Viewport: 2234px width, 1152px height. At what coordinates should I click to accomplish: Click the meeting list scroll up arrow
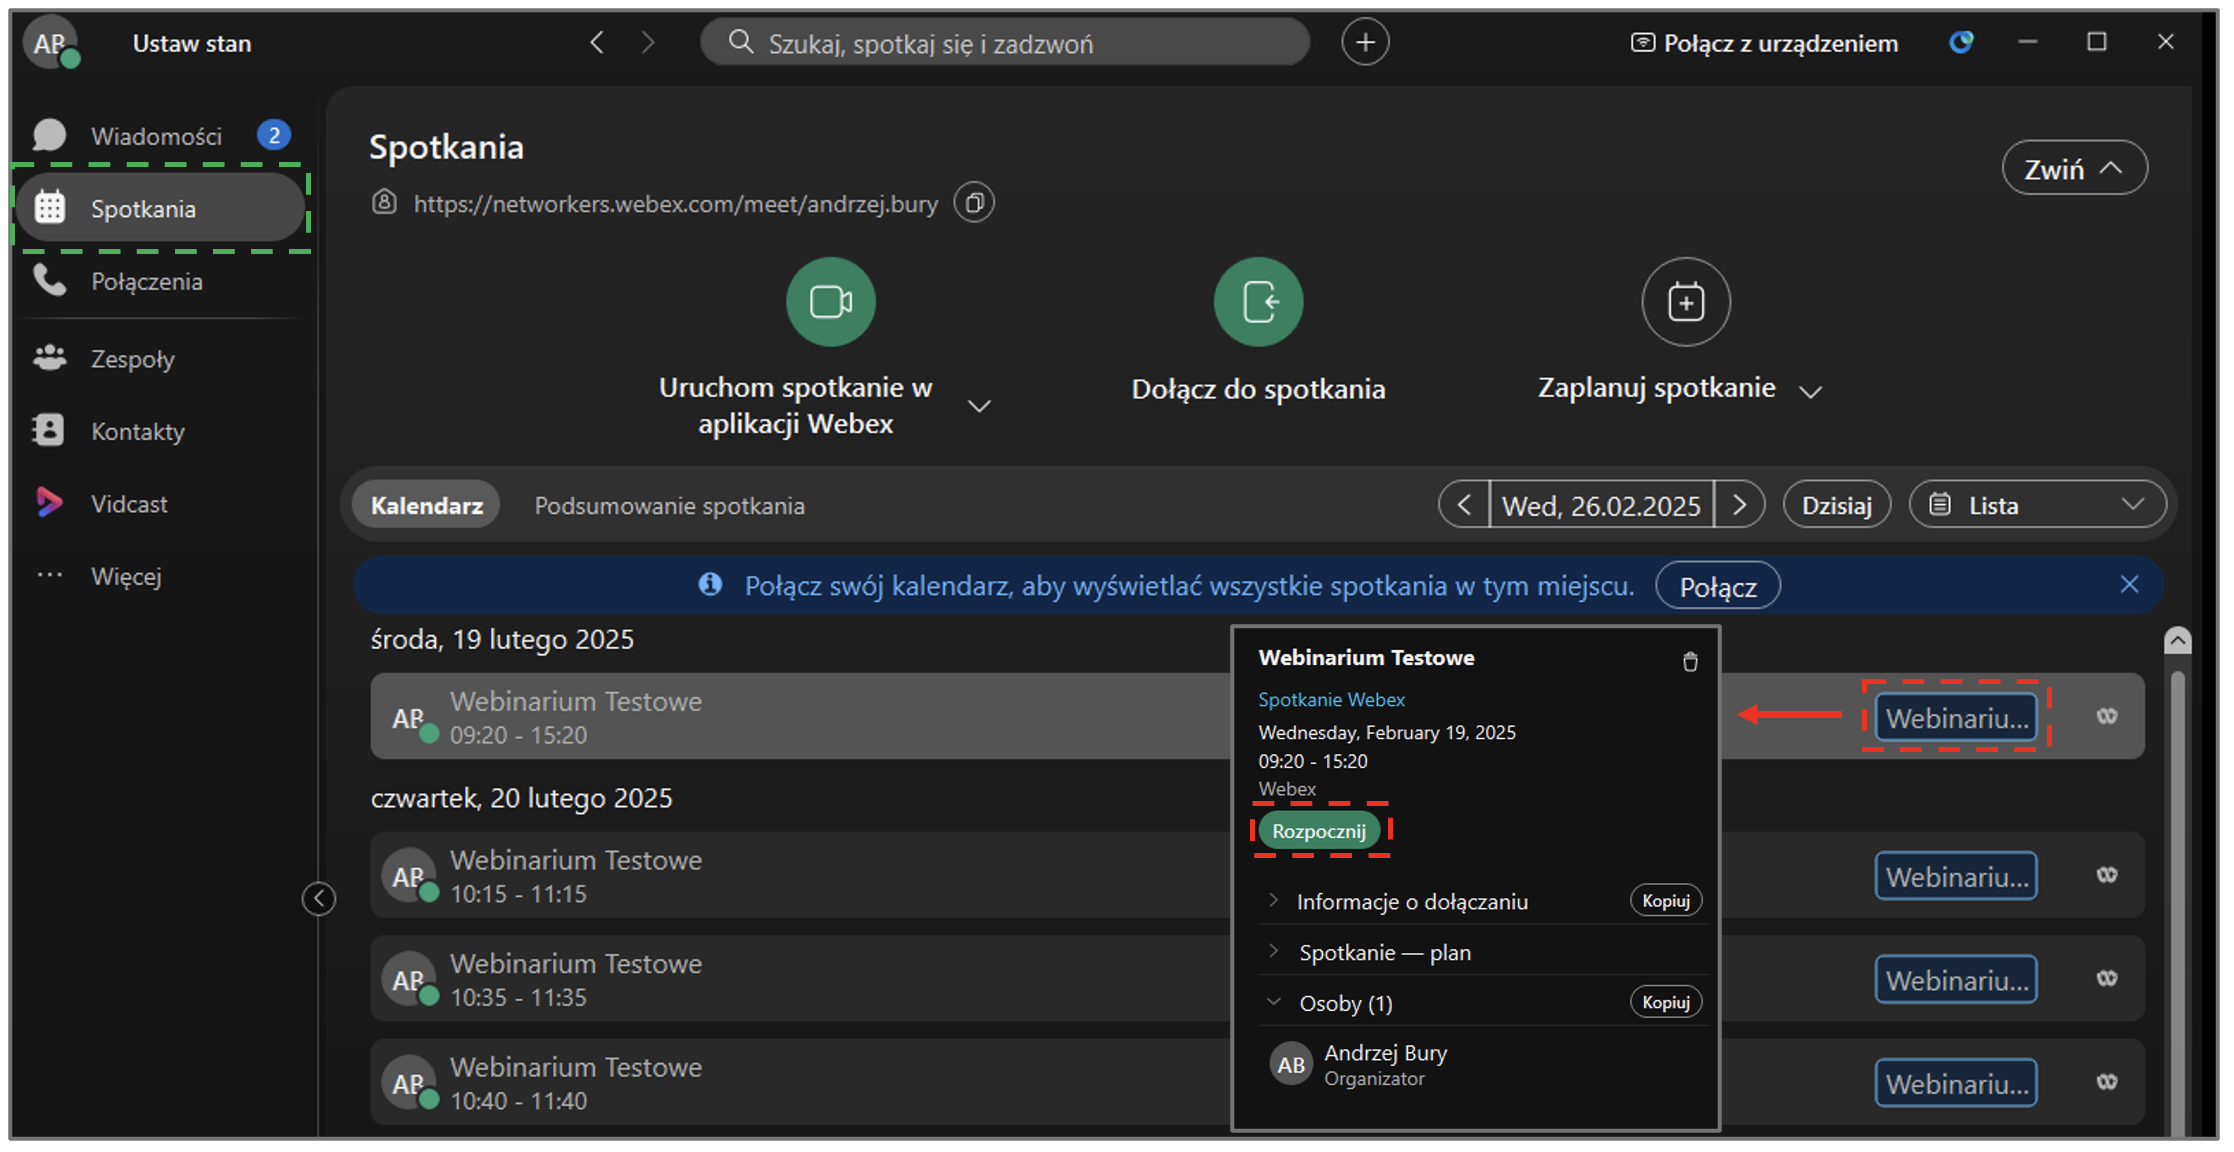(x=2177, y=641)
